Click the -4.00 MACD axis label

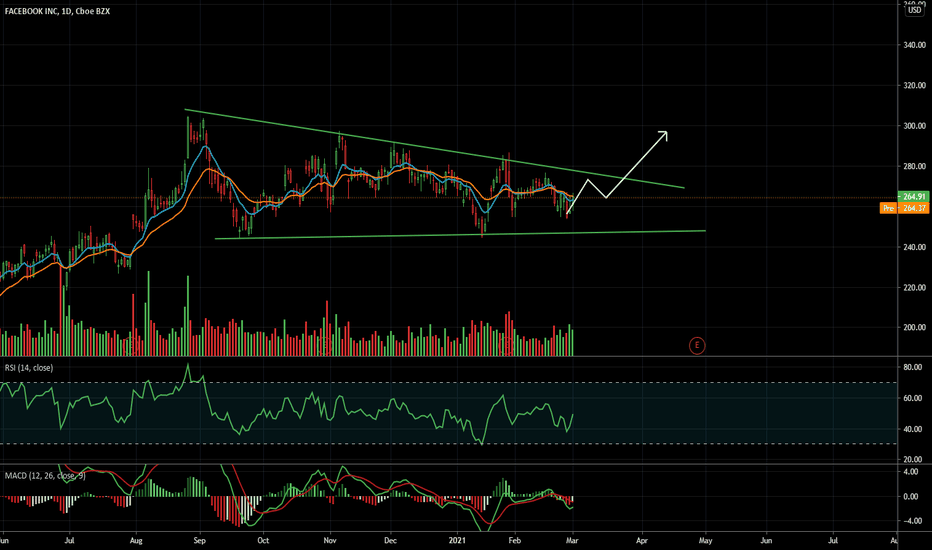click(x=911, y=520)
